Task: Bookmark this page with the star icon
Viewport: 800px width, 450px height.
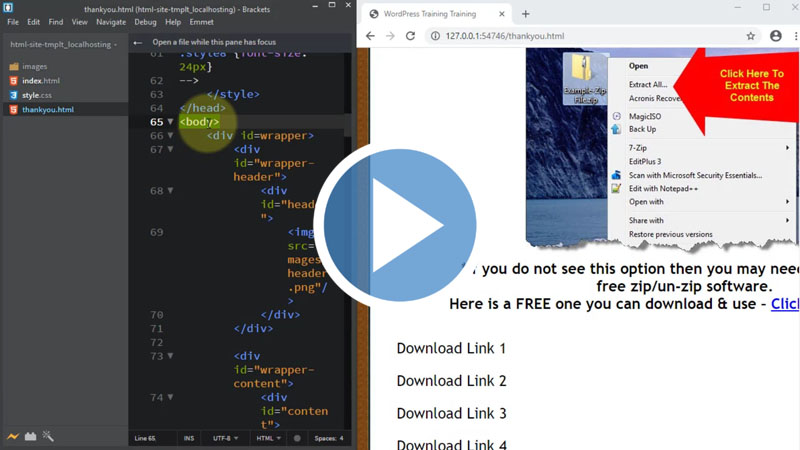Action: click(x=750, y=36)
